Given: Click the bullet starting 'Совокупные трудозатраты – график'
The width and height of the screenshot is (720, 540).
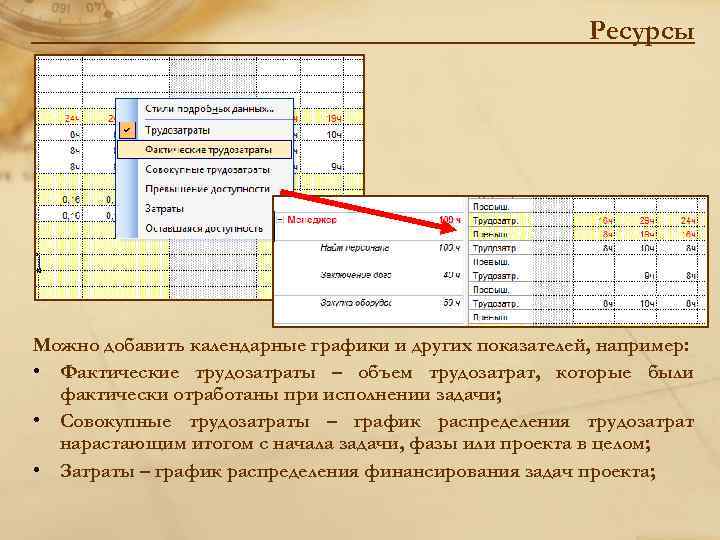Looking at the screenshot, I should (x=377, y=433).
